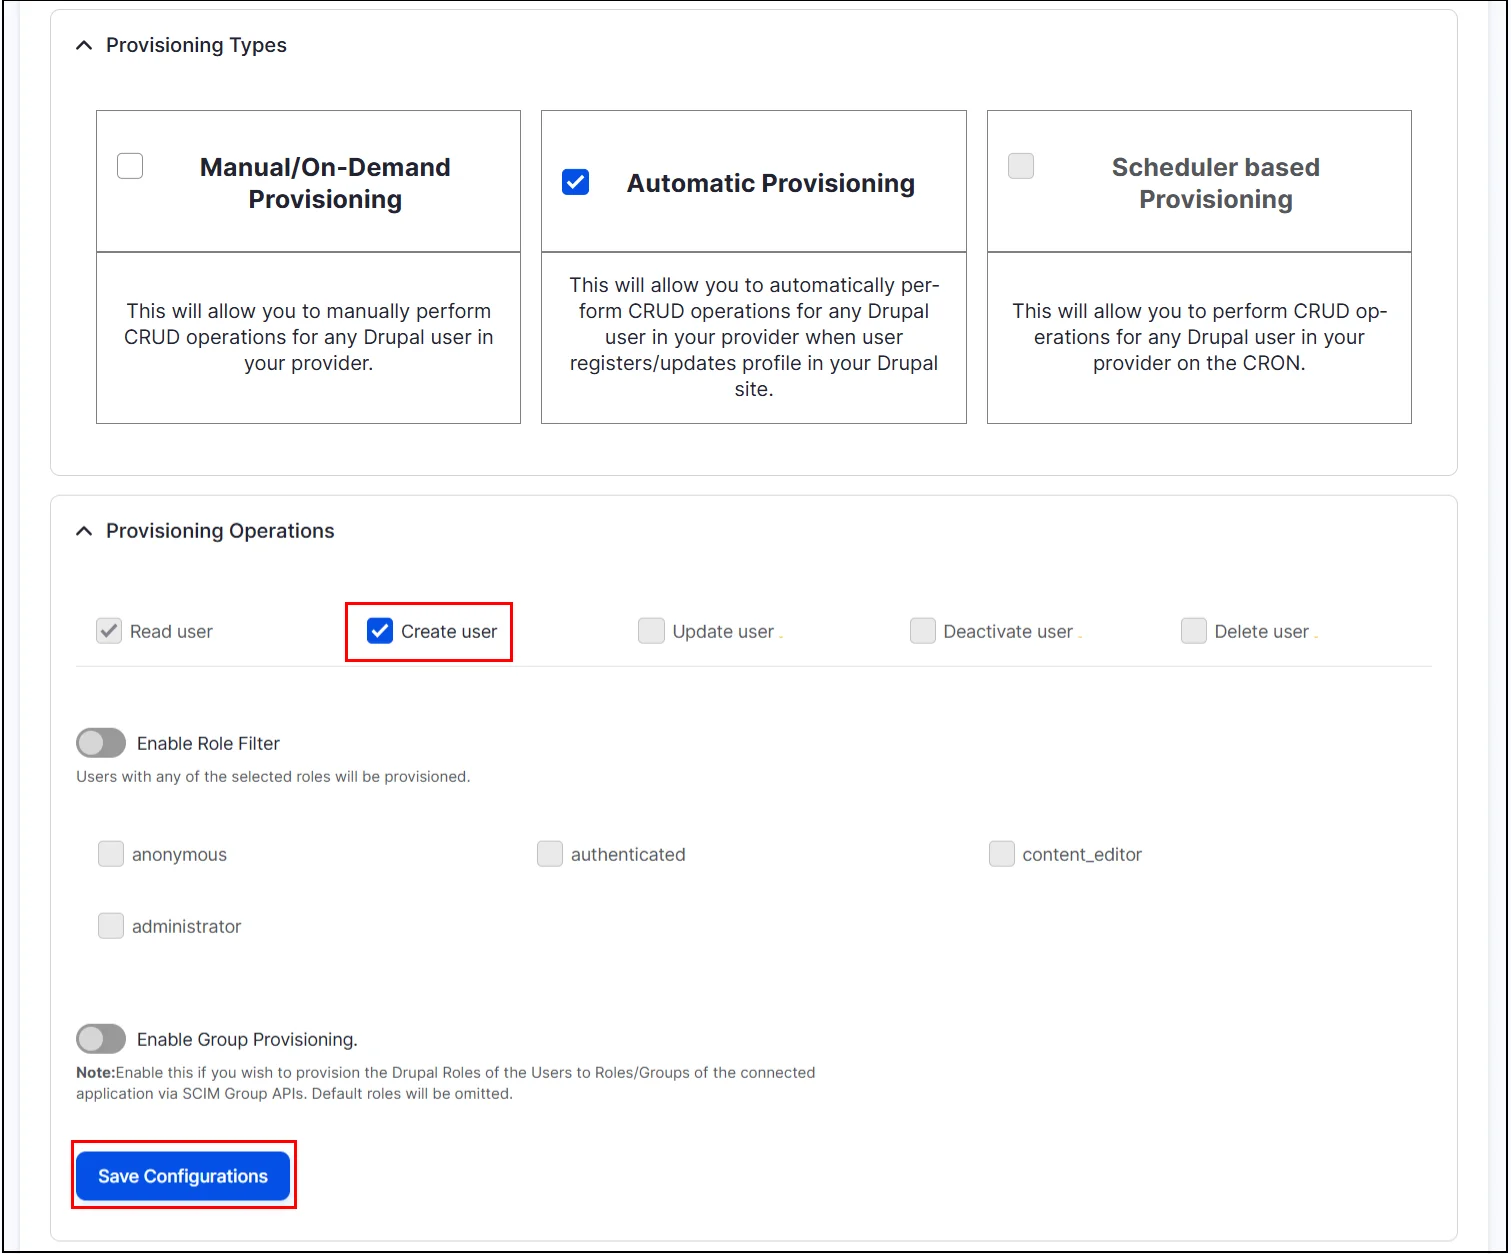Click the Save Configurations button
1511x1254 pixels.
point(183,1176)
